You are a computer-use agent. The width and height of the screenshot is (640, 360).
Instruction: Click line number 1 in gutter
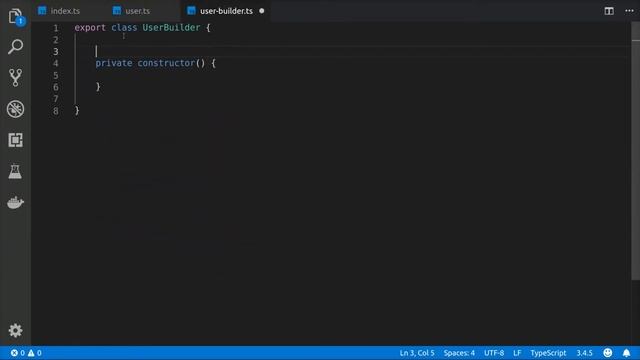point(56,28)
